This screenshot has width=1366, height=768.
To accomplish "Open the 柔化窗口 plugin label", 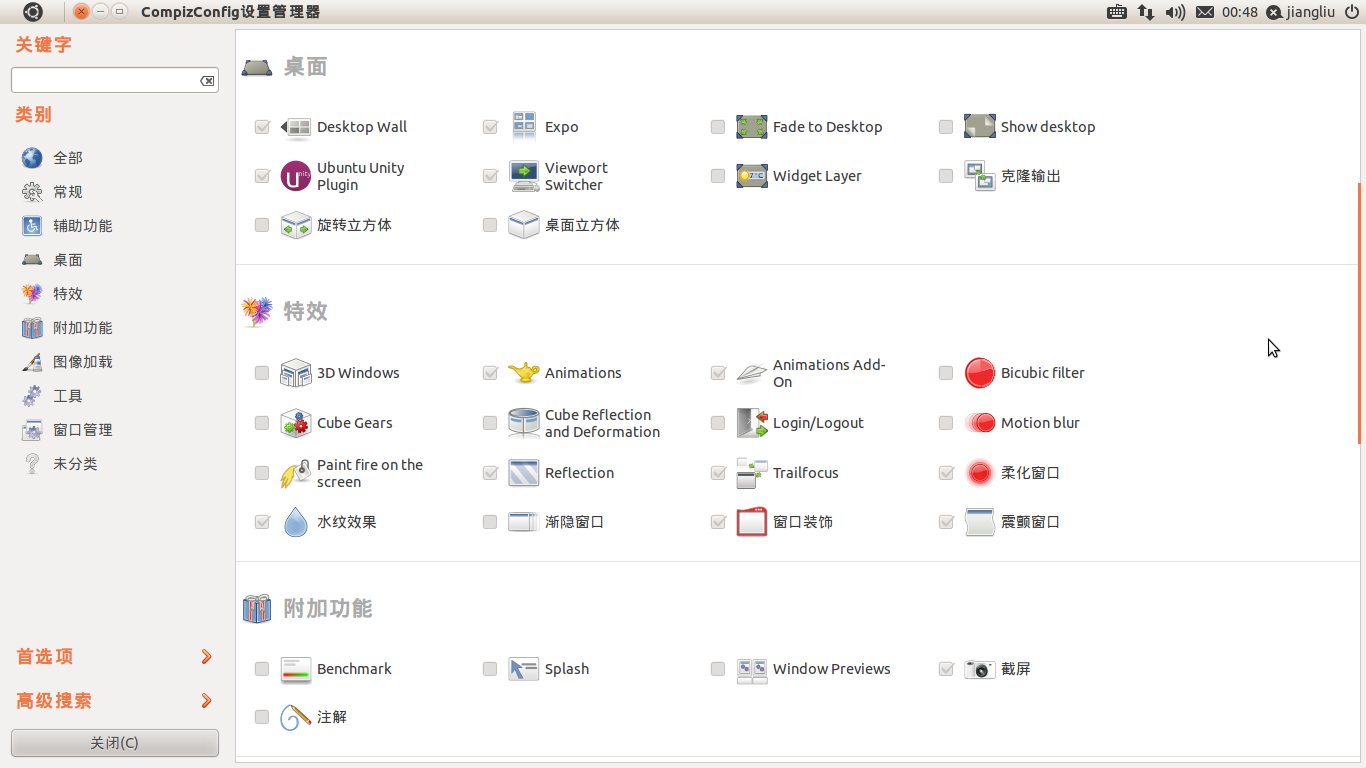I will click(1030, 473).
